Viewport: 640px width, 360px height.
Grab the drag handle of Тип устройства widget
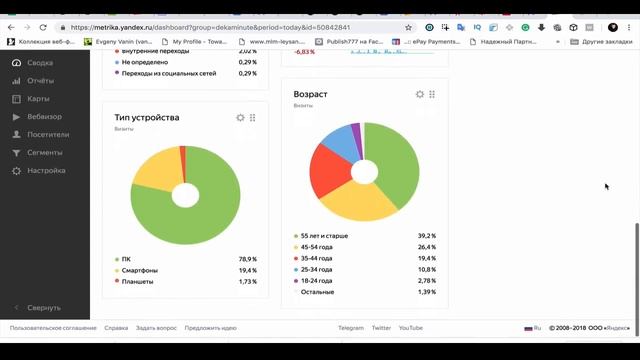click(x=253, y=118)
